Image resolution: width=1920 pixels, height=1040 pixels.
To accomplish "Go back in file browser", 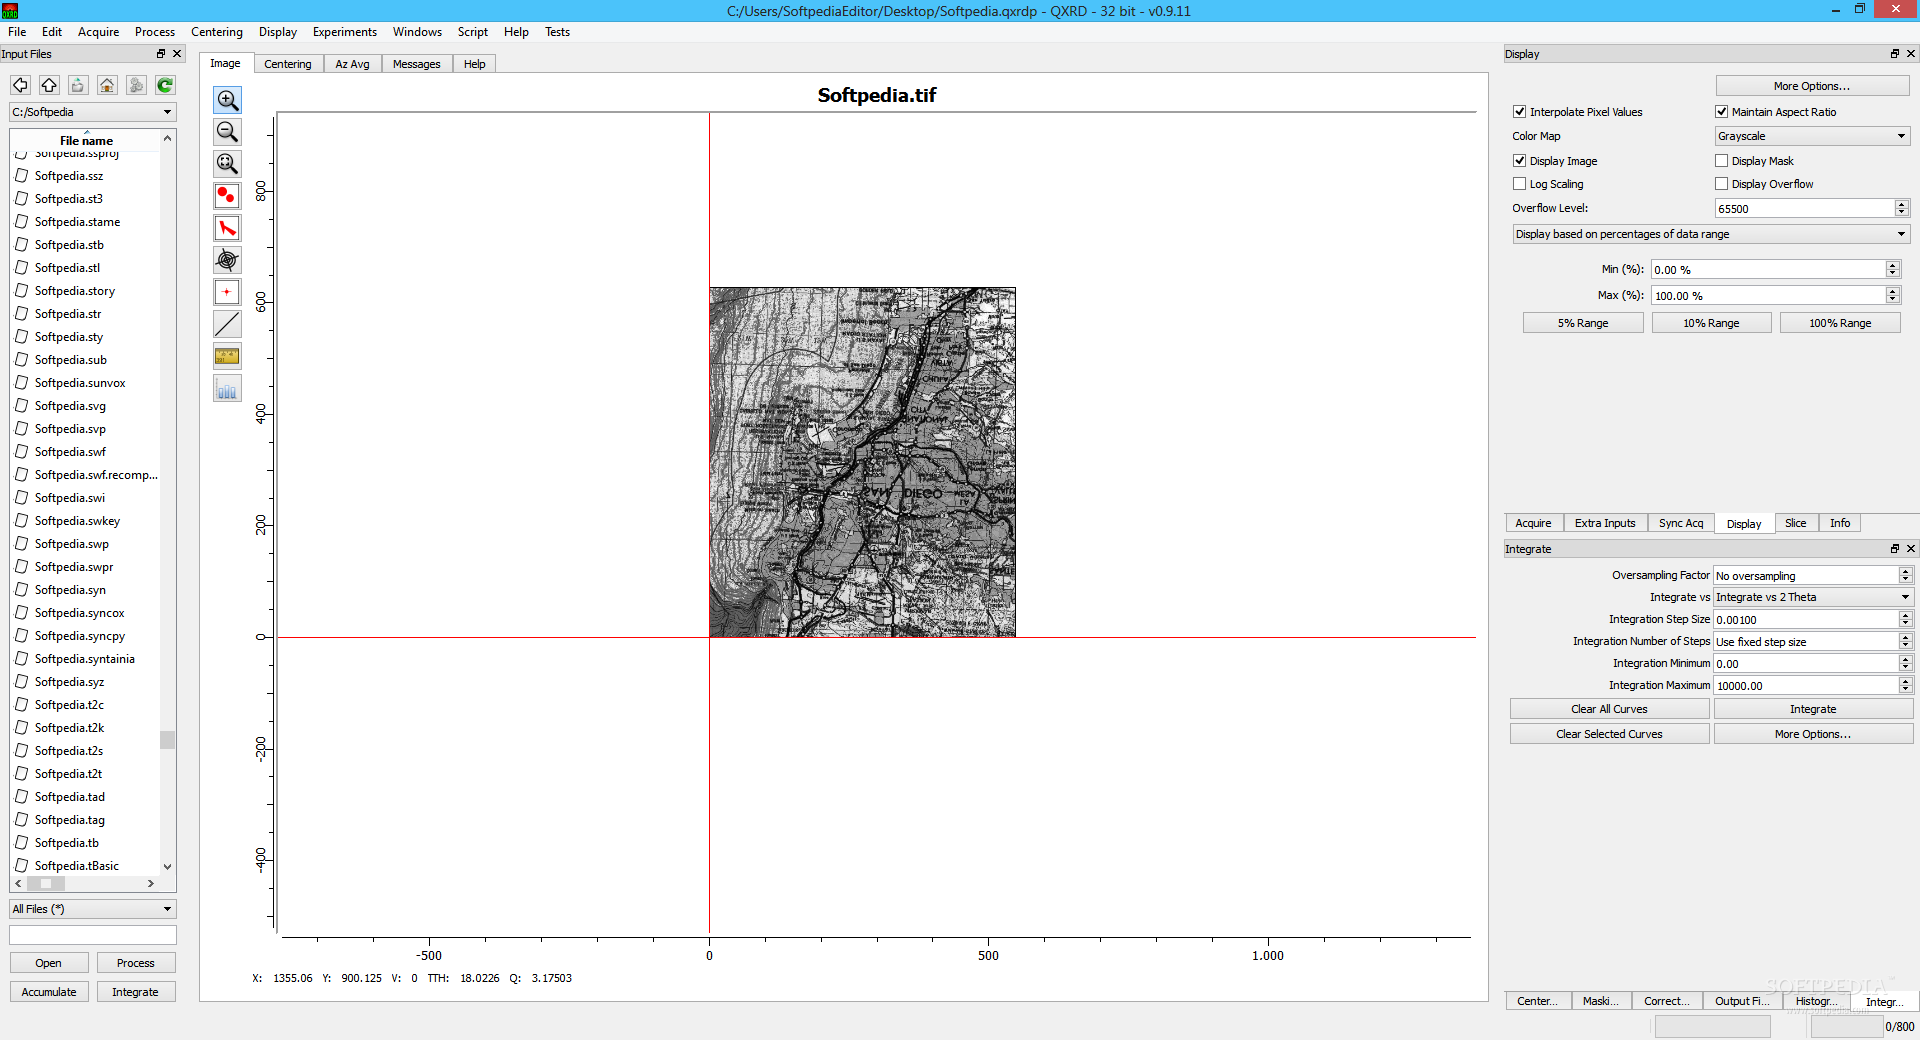I will pyautogui.click(x=20, y=85).
